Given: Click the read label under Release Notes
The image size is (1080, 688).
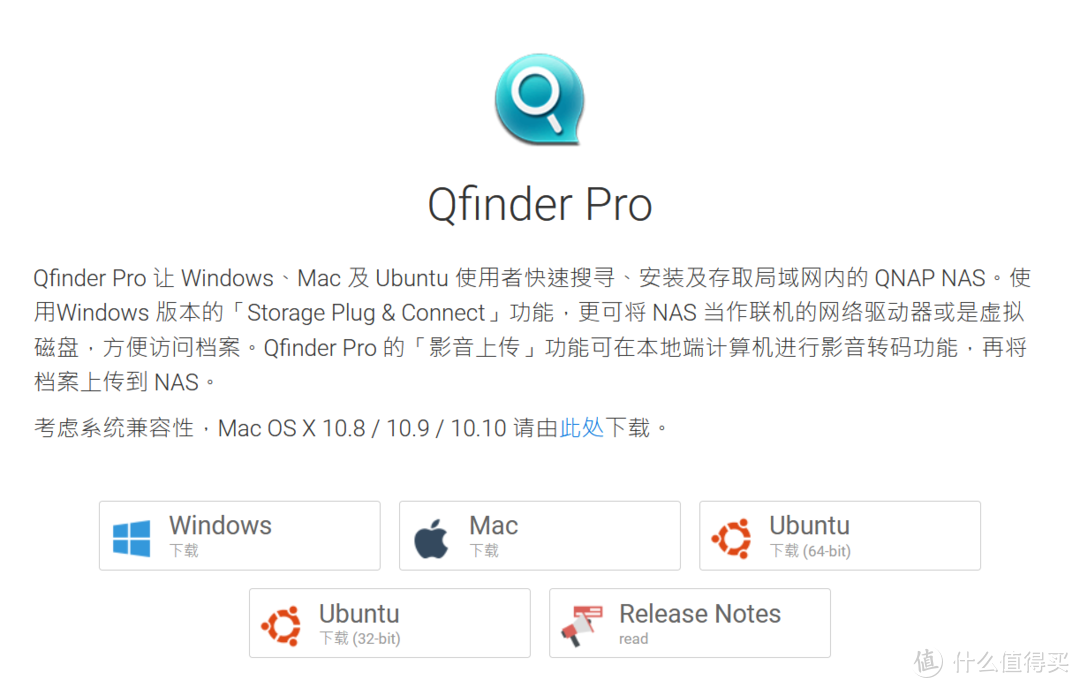Looking at the screenshot, I should [634, 639].
